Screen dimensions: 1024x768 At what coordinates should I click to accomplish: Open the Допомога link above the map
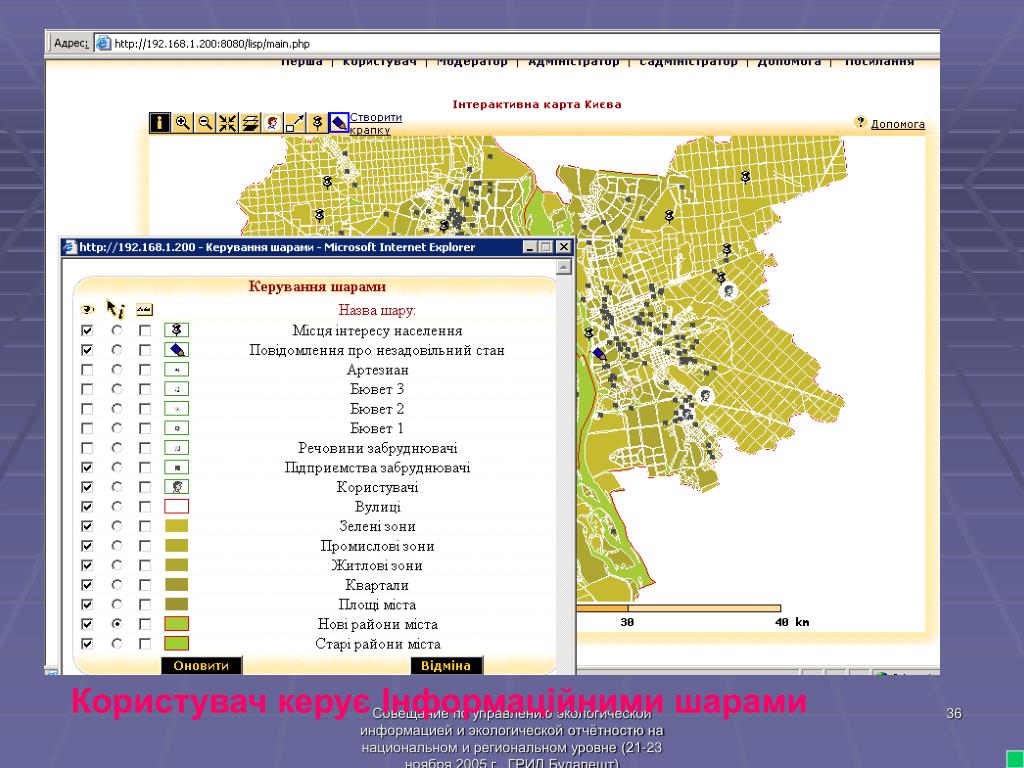point(898,124)
